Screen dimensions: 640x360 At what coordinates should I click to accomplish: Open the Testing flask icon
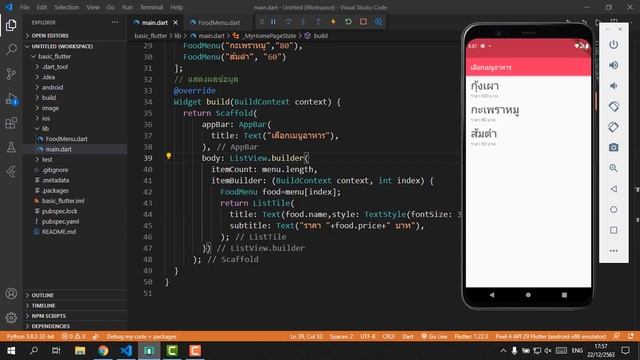coord(11,147)
